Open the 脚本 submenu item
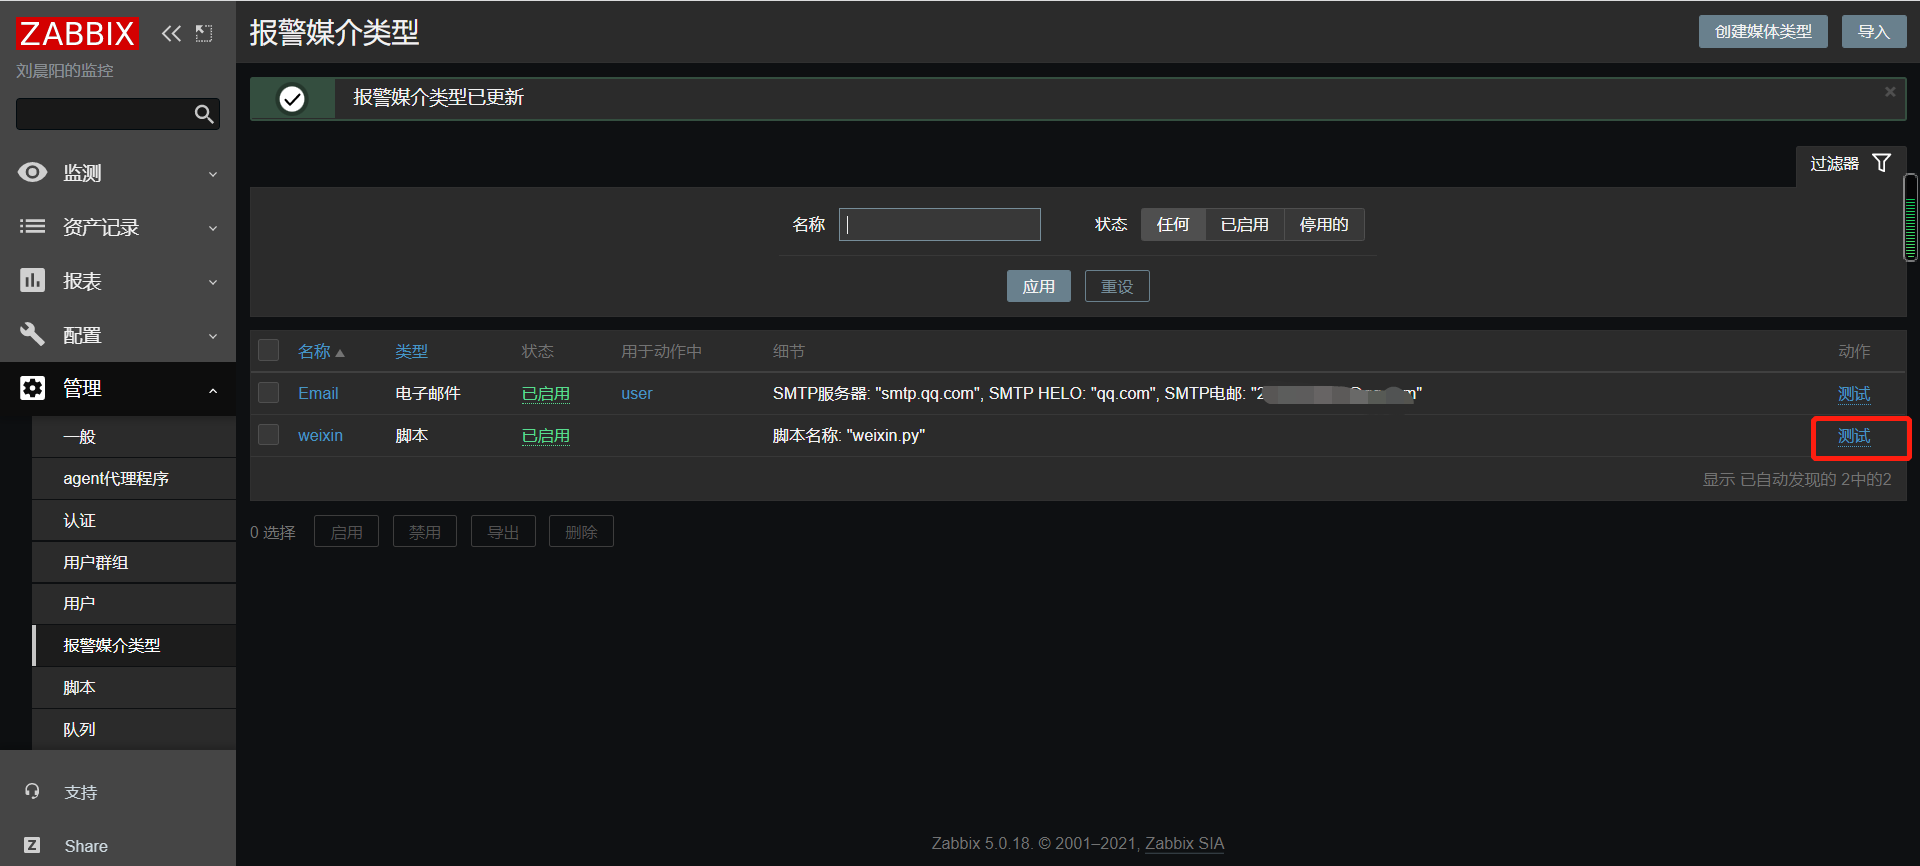Viewport: 1920px width, 866px height. click(x=134, y=687)
